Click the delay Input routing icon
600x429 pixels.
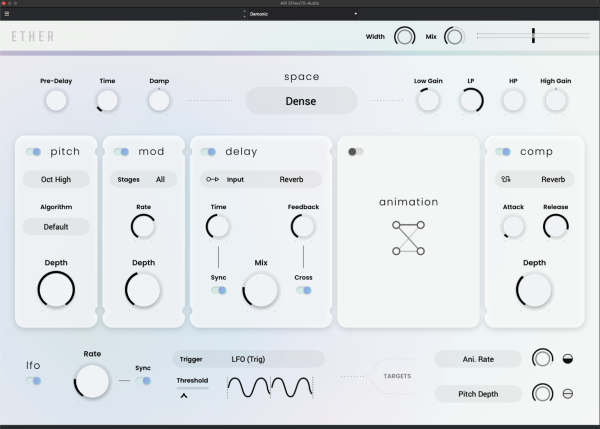coord(212,179)
